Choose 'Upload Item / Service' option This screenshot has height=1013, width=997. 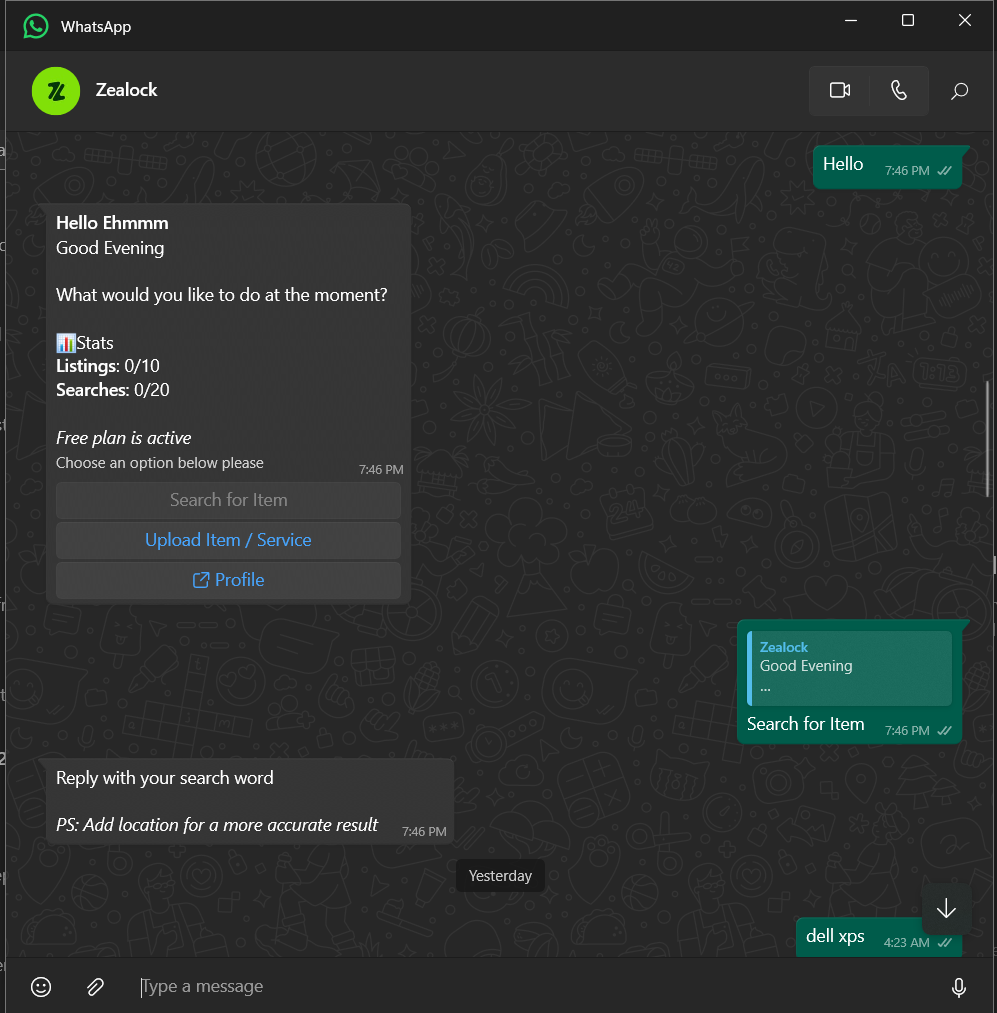tap(228, 540)
